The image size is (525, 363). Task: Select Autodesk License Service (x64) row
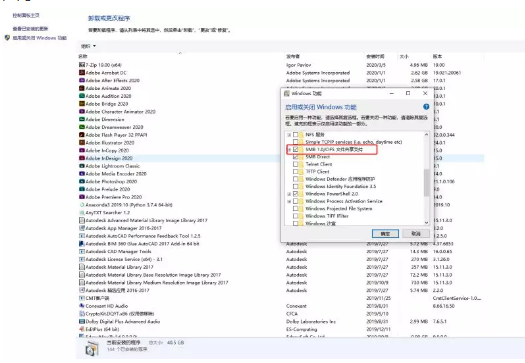[281, 259]
